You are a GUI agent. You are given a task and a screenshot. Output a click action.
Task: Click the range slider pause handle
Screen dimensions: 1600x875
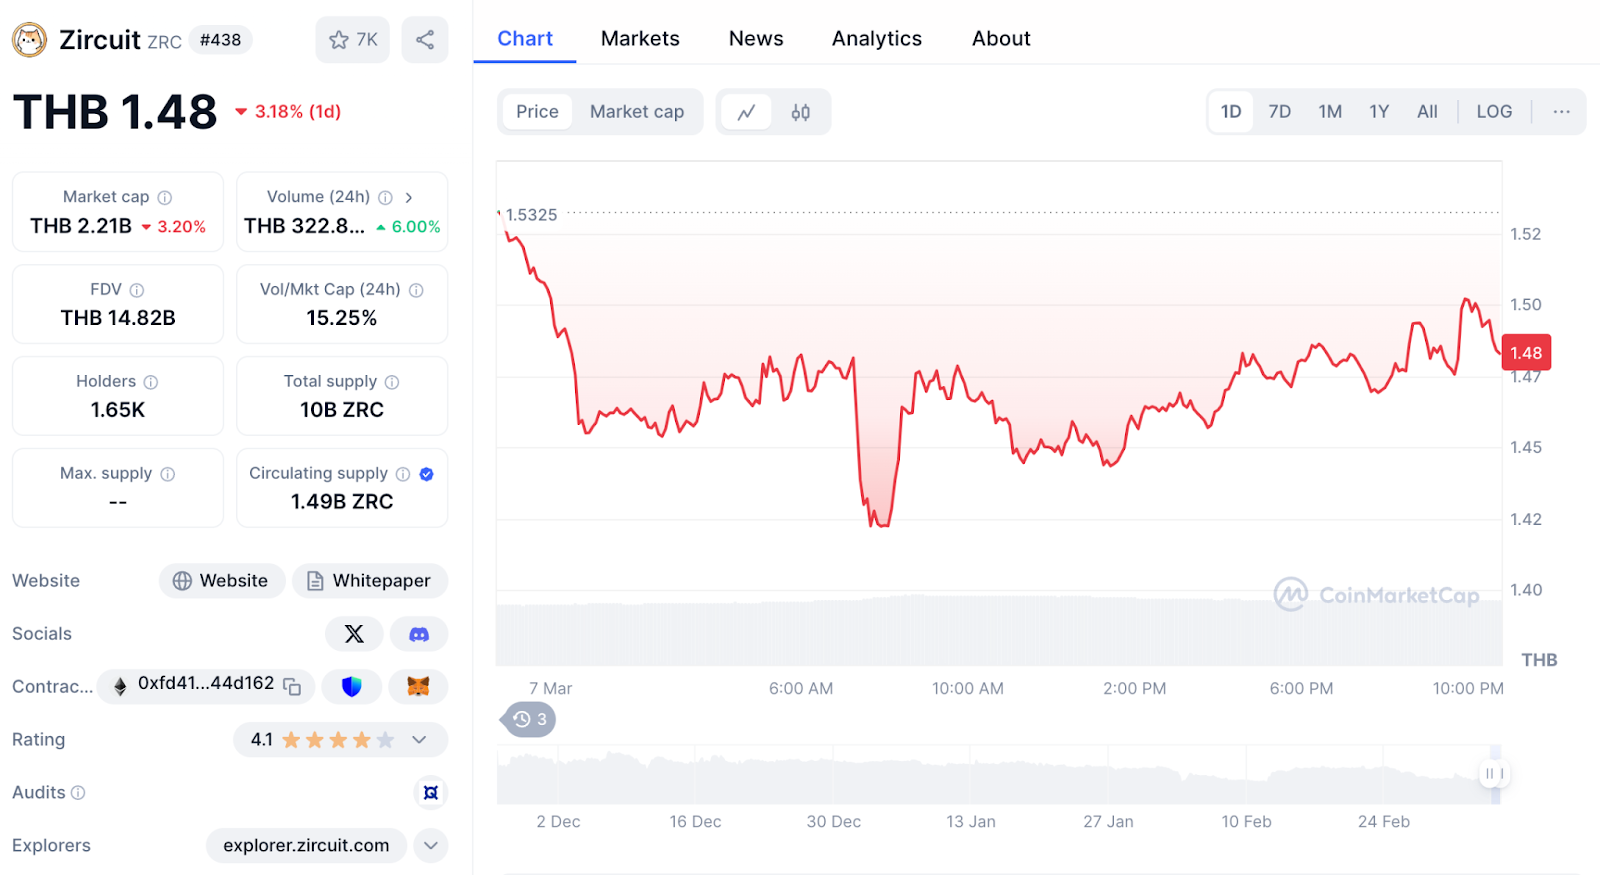click(1495, 774)
